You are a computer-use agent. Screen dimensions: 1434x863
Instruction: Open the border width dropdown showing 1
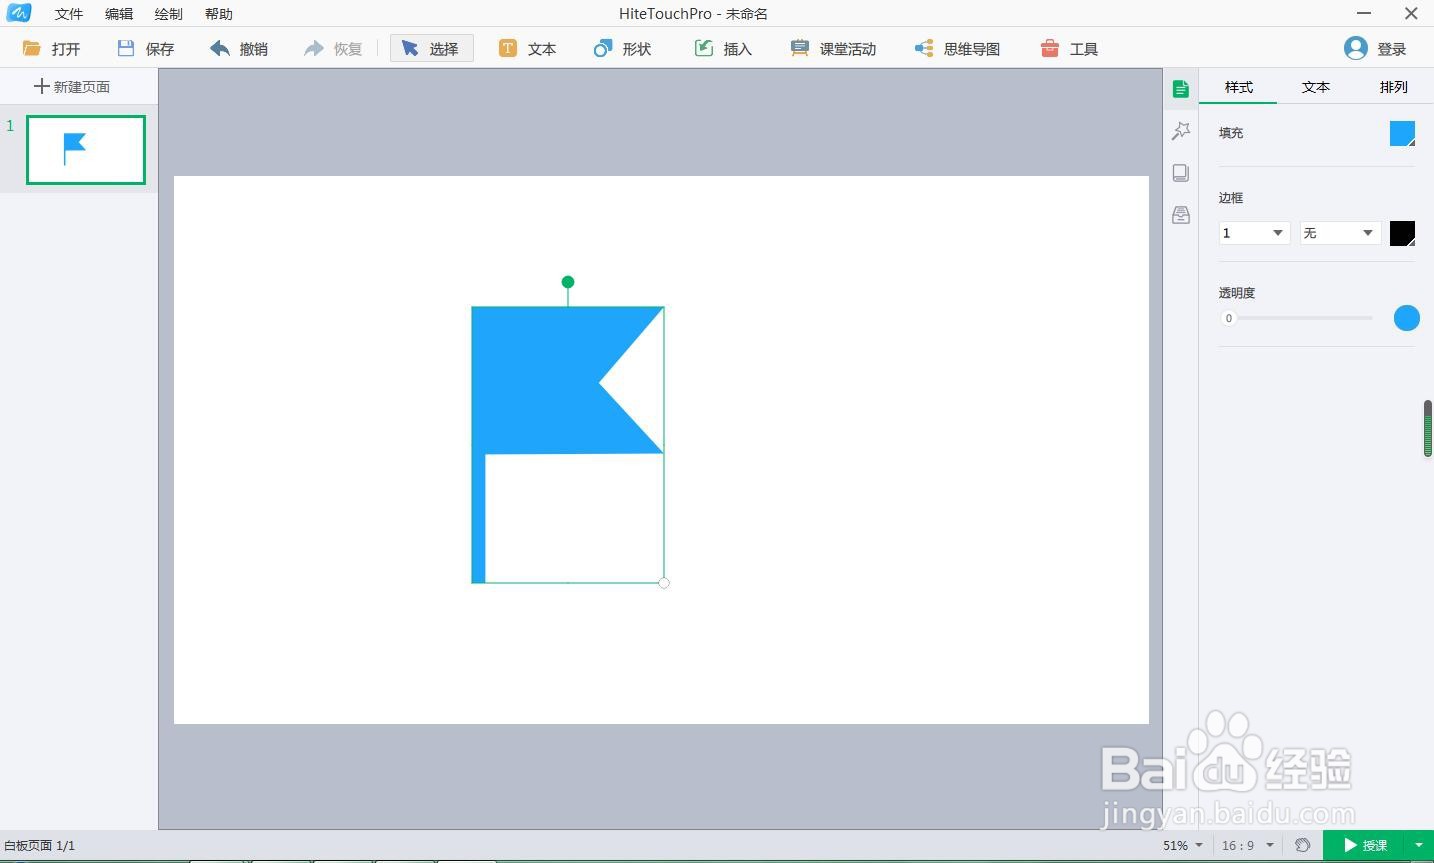click(x=1253, y=232)
